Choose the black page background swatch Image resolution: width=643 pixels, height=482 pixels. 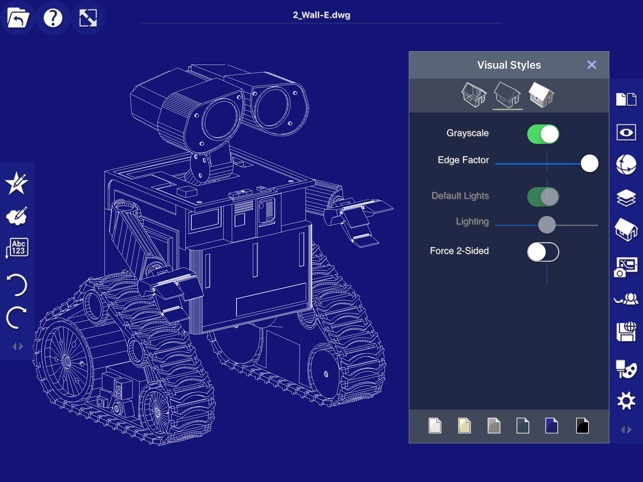582,426
